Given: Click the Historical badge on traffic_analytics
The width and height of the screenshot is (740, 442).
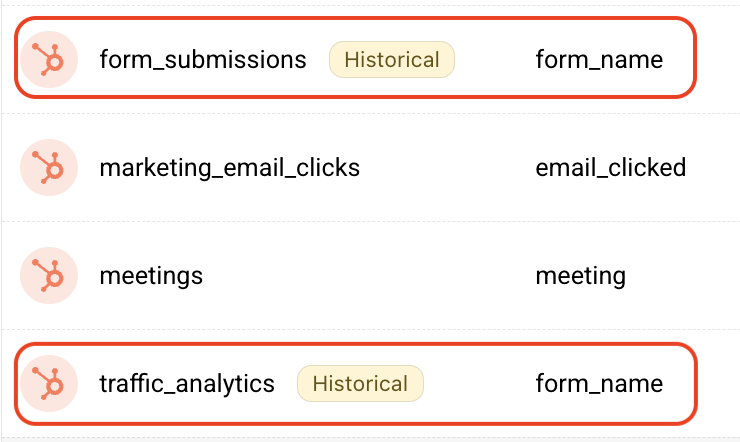Looking at the screenshot, I should click(360, 384).
